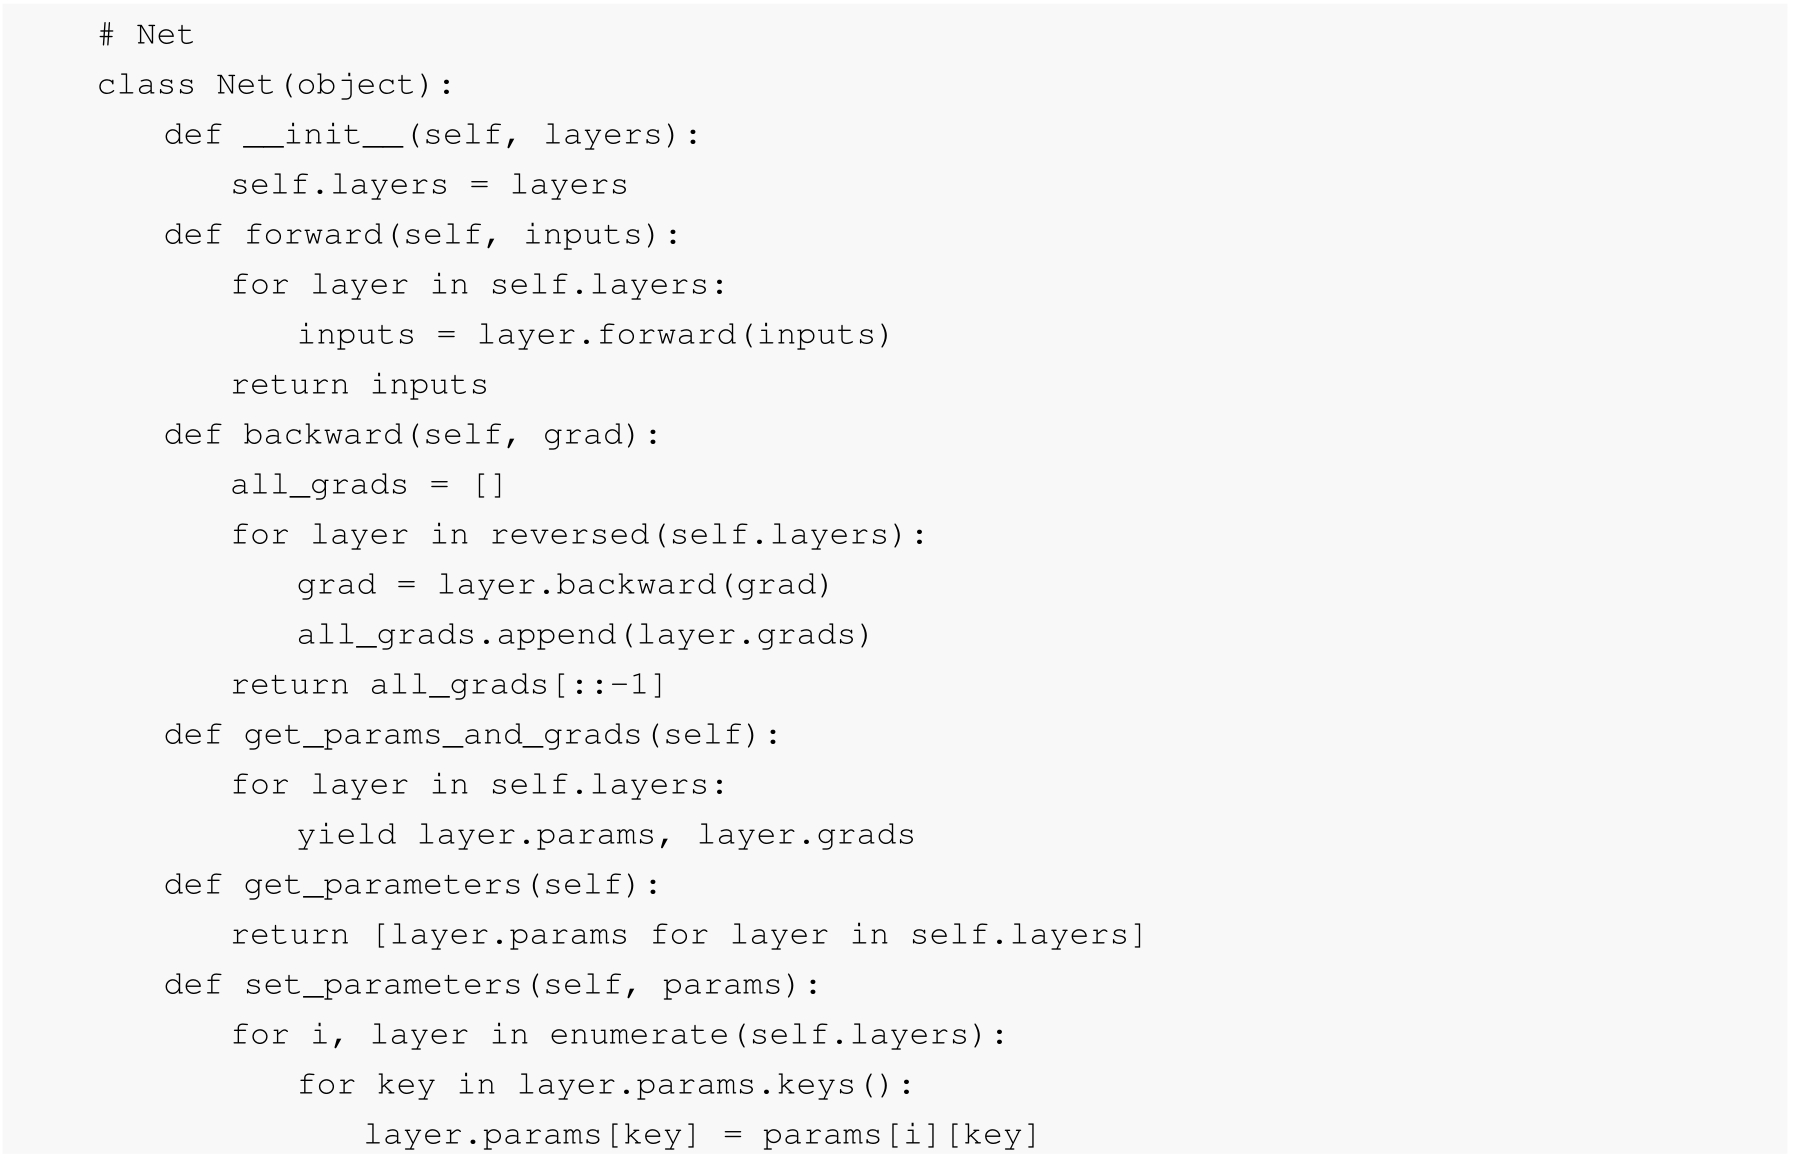
Task: Click 'grad = layer.backward(grad)' line
Action: pos(564,585)
